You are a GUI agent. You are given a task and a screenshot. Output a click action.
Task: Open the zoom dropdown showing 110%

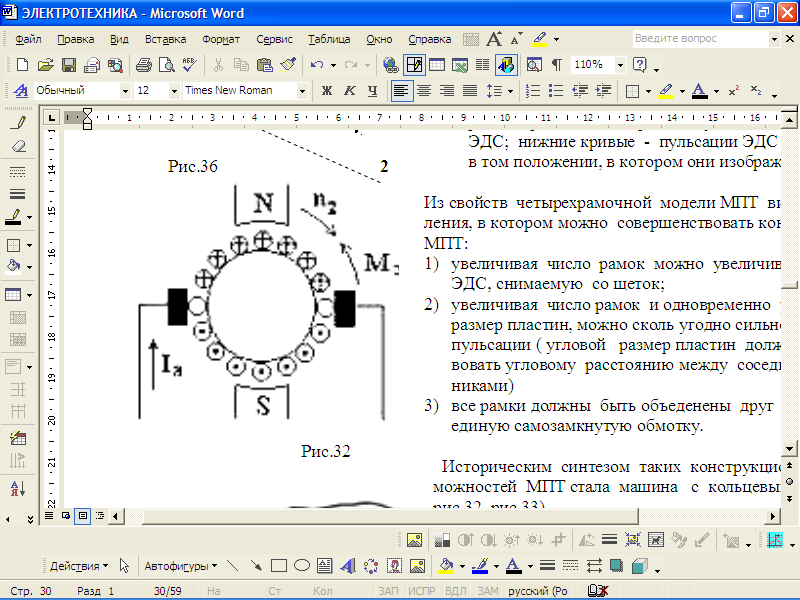click(x=620, y=65)
